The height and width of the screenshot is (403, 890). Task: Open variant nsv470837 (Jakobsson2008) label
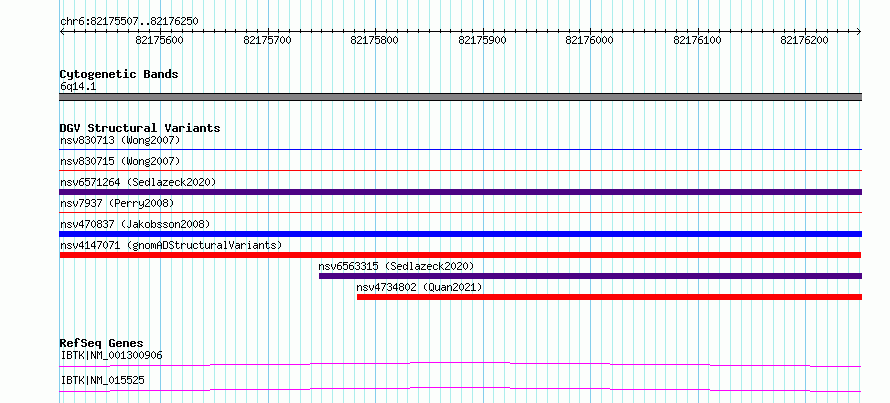[135, 224]
